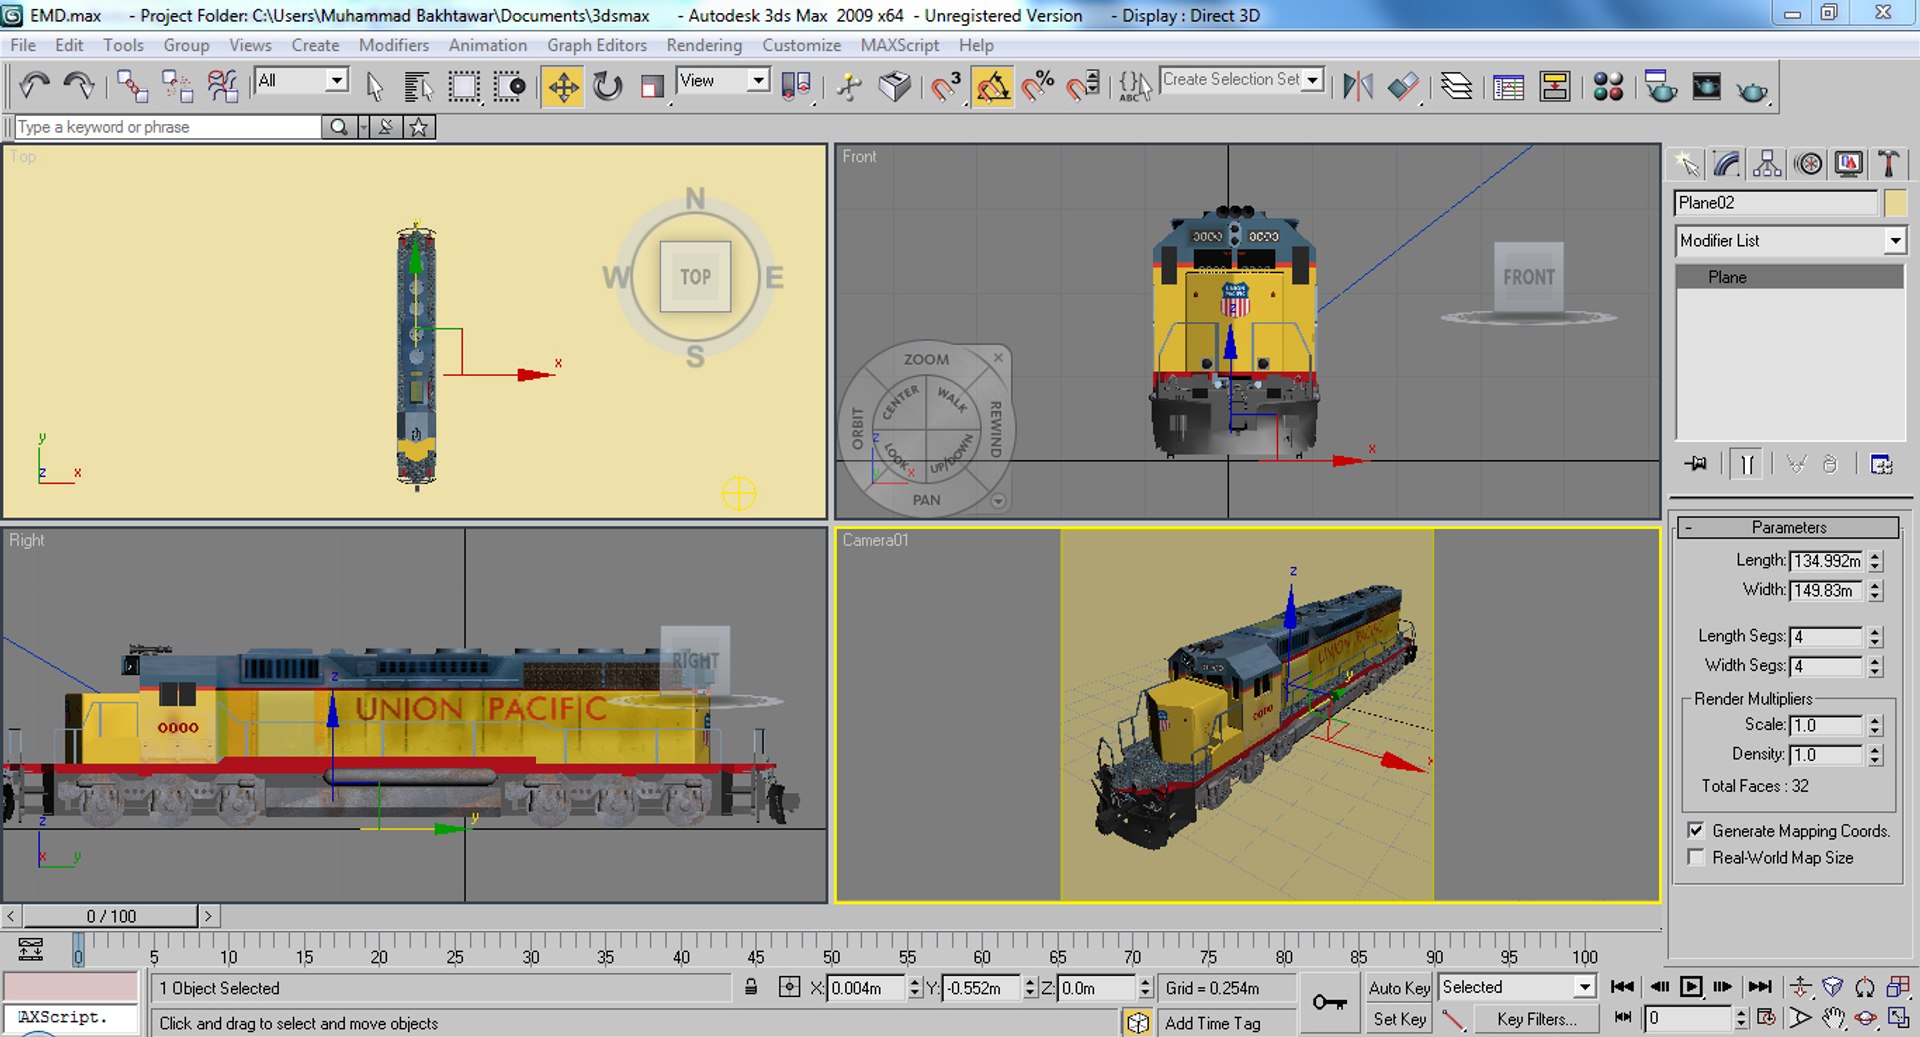The image size is (1920, 1037).
Task: Click the Play Animation button
Action: point(1691,987)
